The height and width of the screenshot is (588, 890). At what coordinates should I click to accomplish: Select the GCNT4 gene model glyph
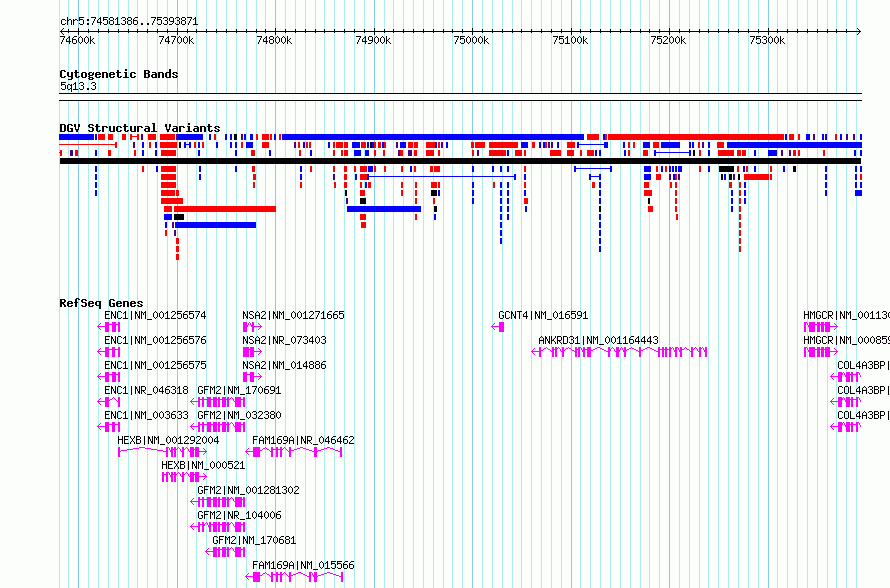[498, 327]
